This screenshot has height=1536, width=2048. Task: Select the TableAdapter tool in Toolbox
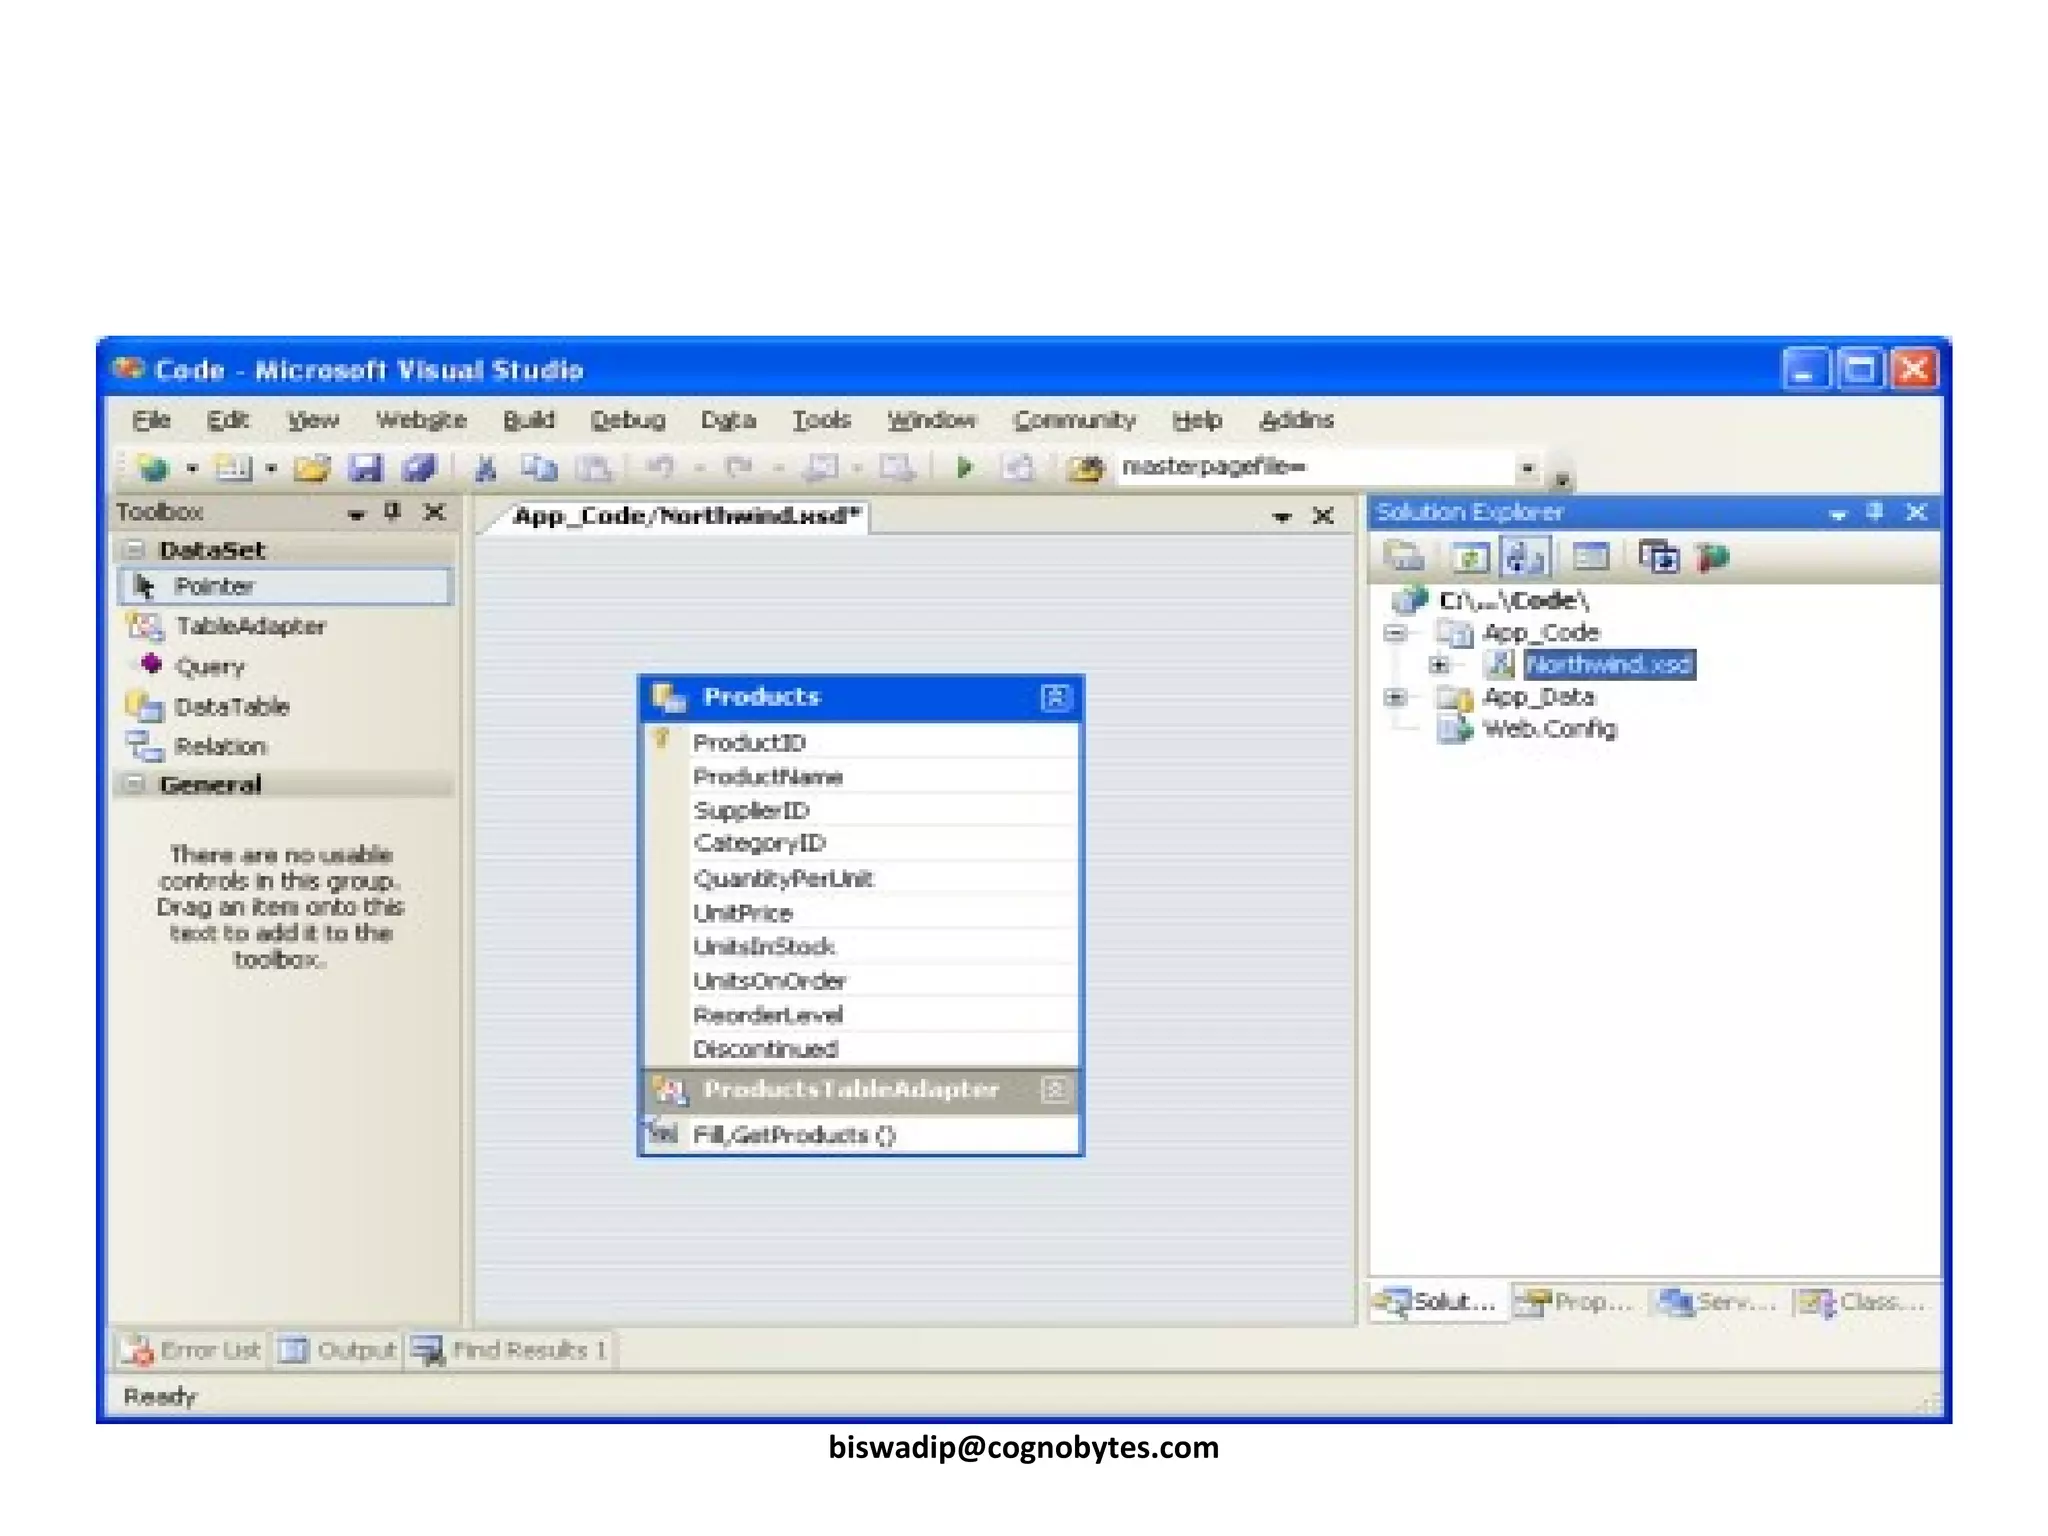[x=250, y=626]
